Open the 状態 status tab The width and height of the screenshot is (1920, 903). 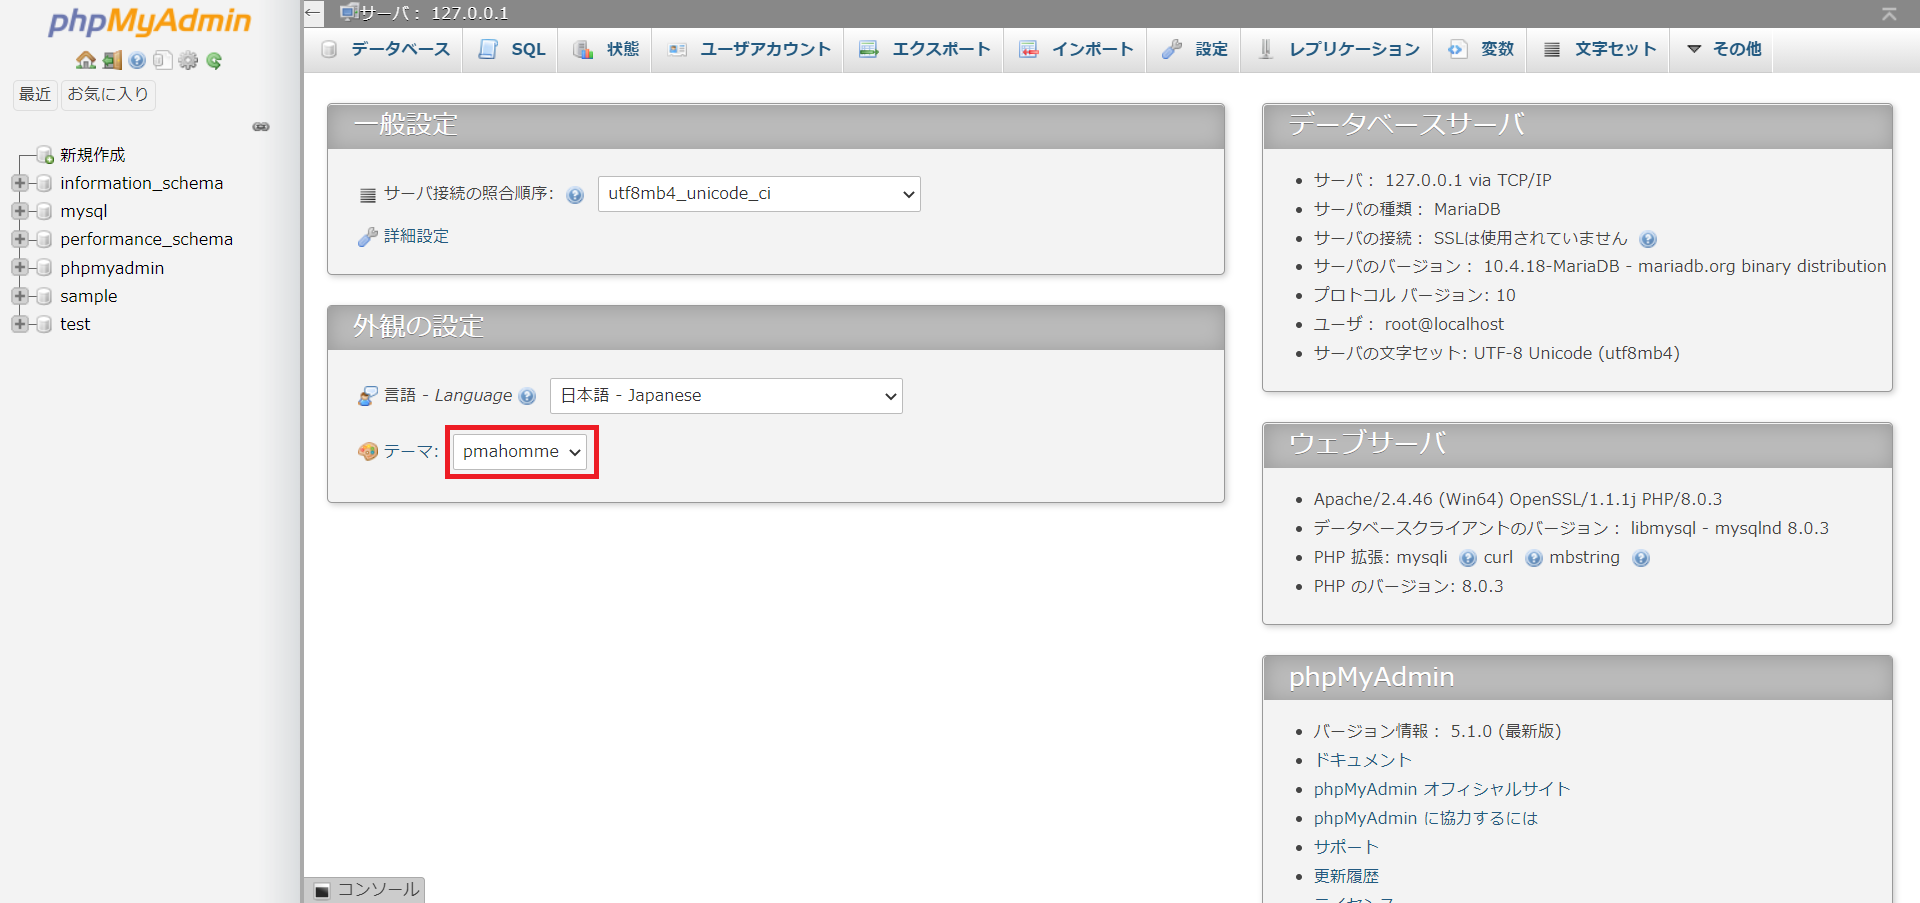pyautogui.click(x=606, y=49)
